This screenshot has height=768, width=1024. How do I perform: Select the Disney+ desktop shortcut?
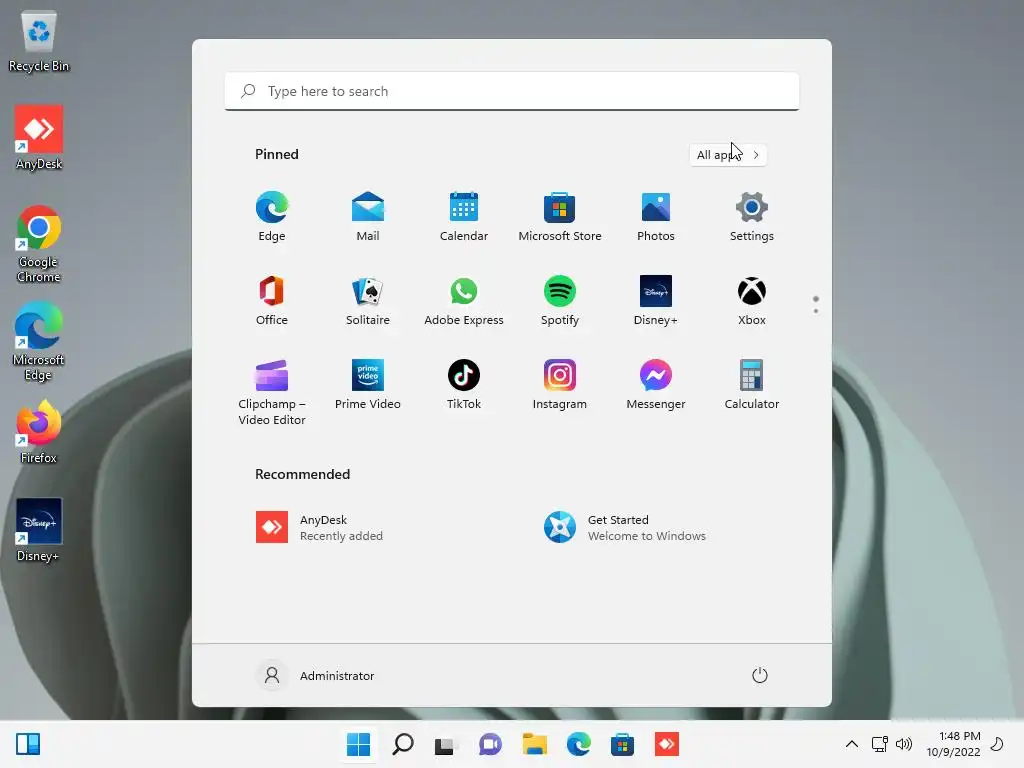(x=39, y=530)
